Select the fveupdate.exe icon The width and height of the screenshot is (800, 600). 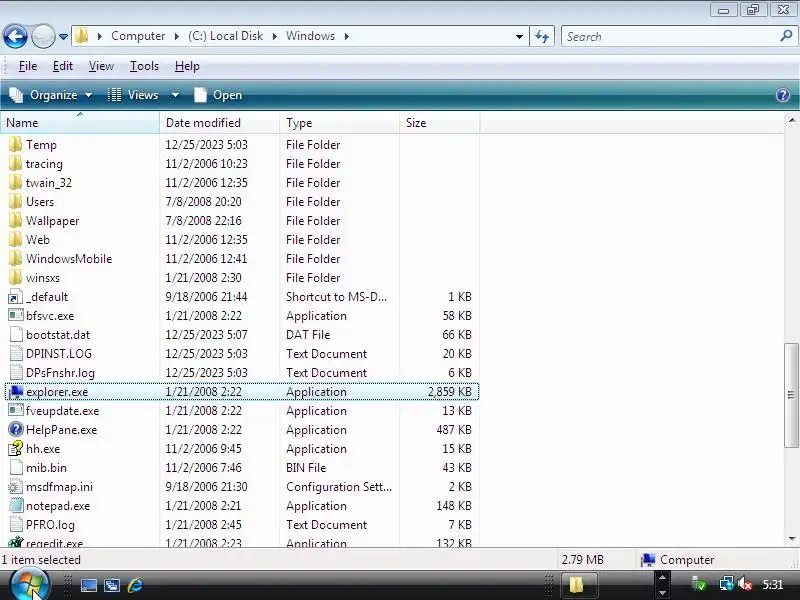pos(16,410)
